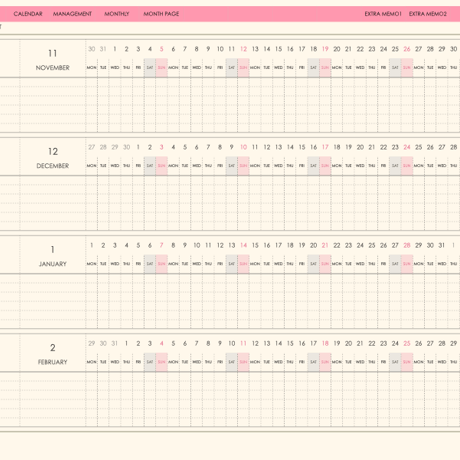Click December date 17 in pink
460x460 pixels.
coord(325,147)
